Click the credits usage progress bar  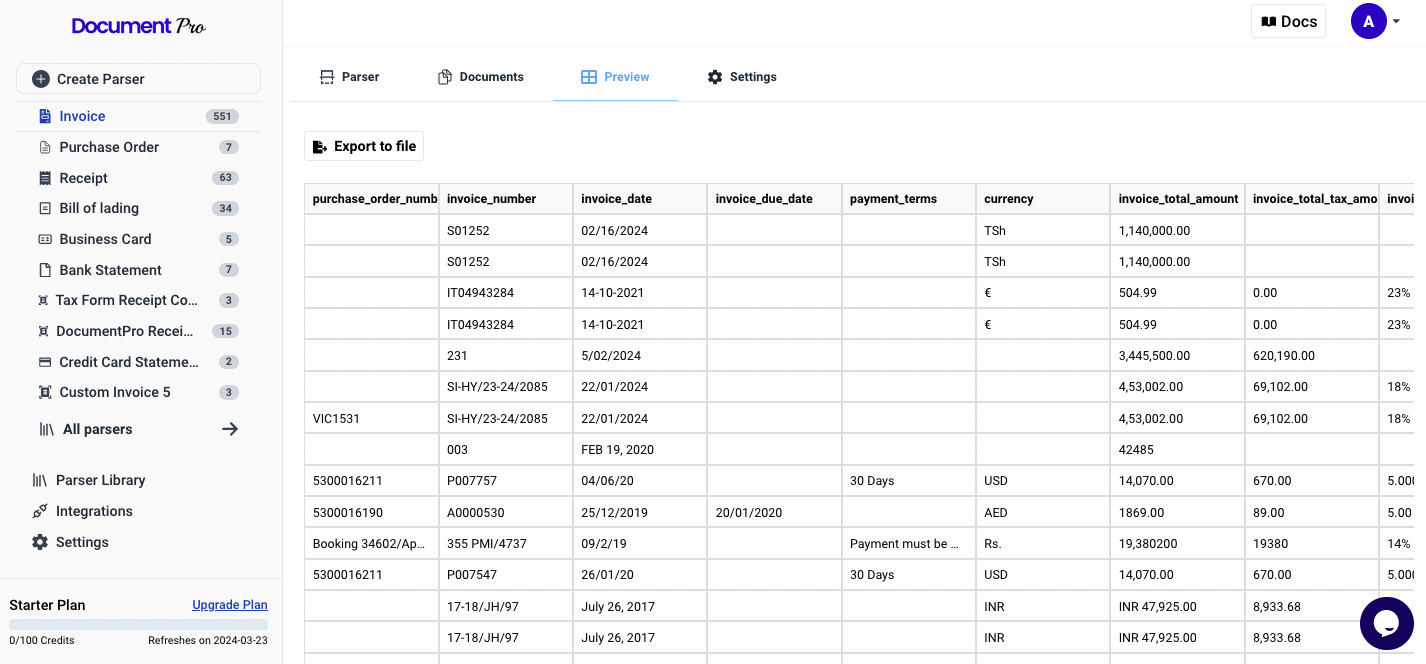[138, 625]
